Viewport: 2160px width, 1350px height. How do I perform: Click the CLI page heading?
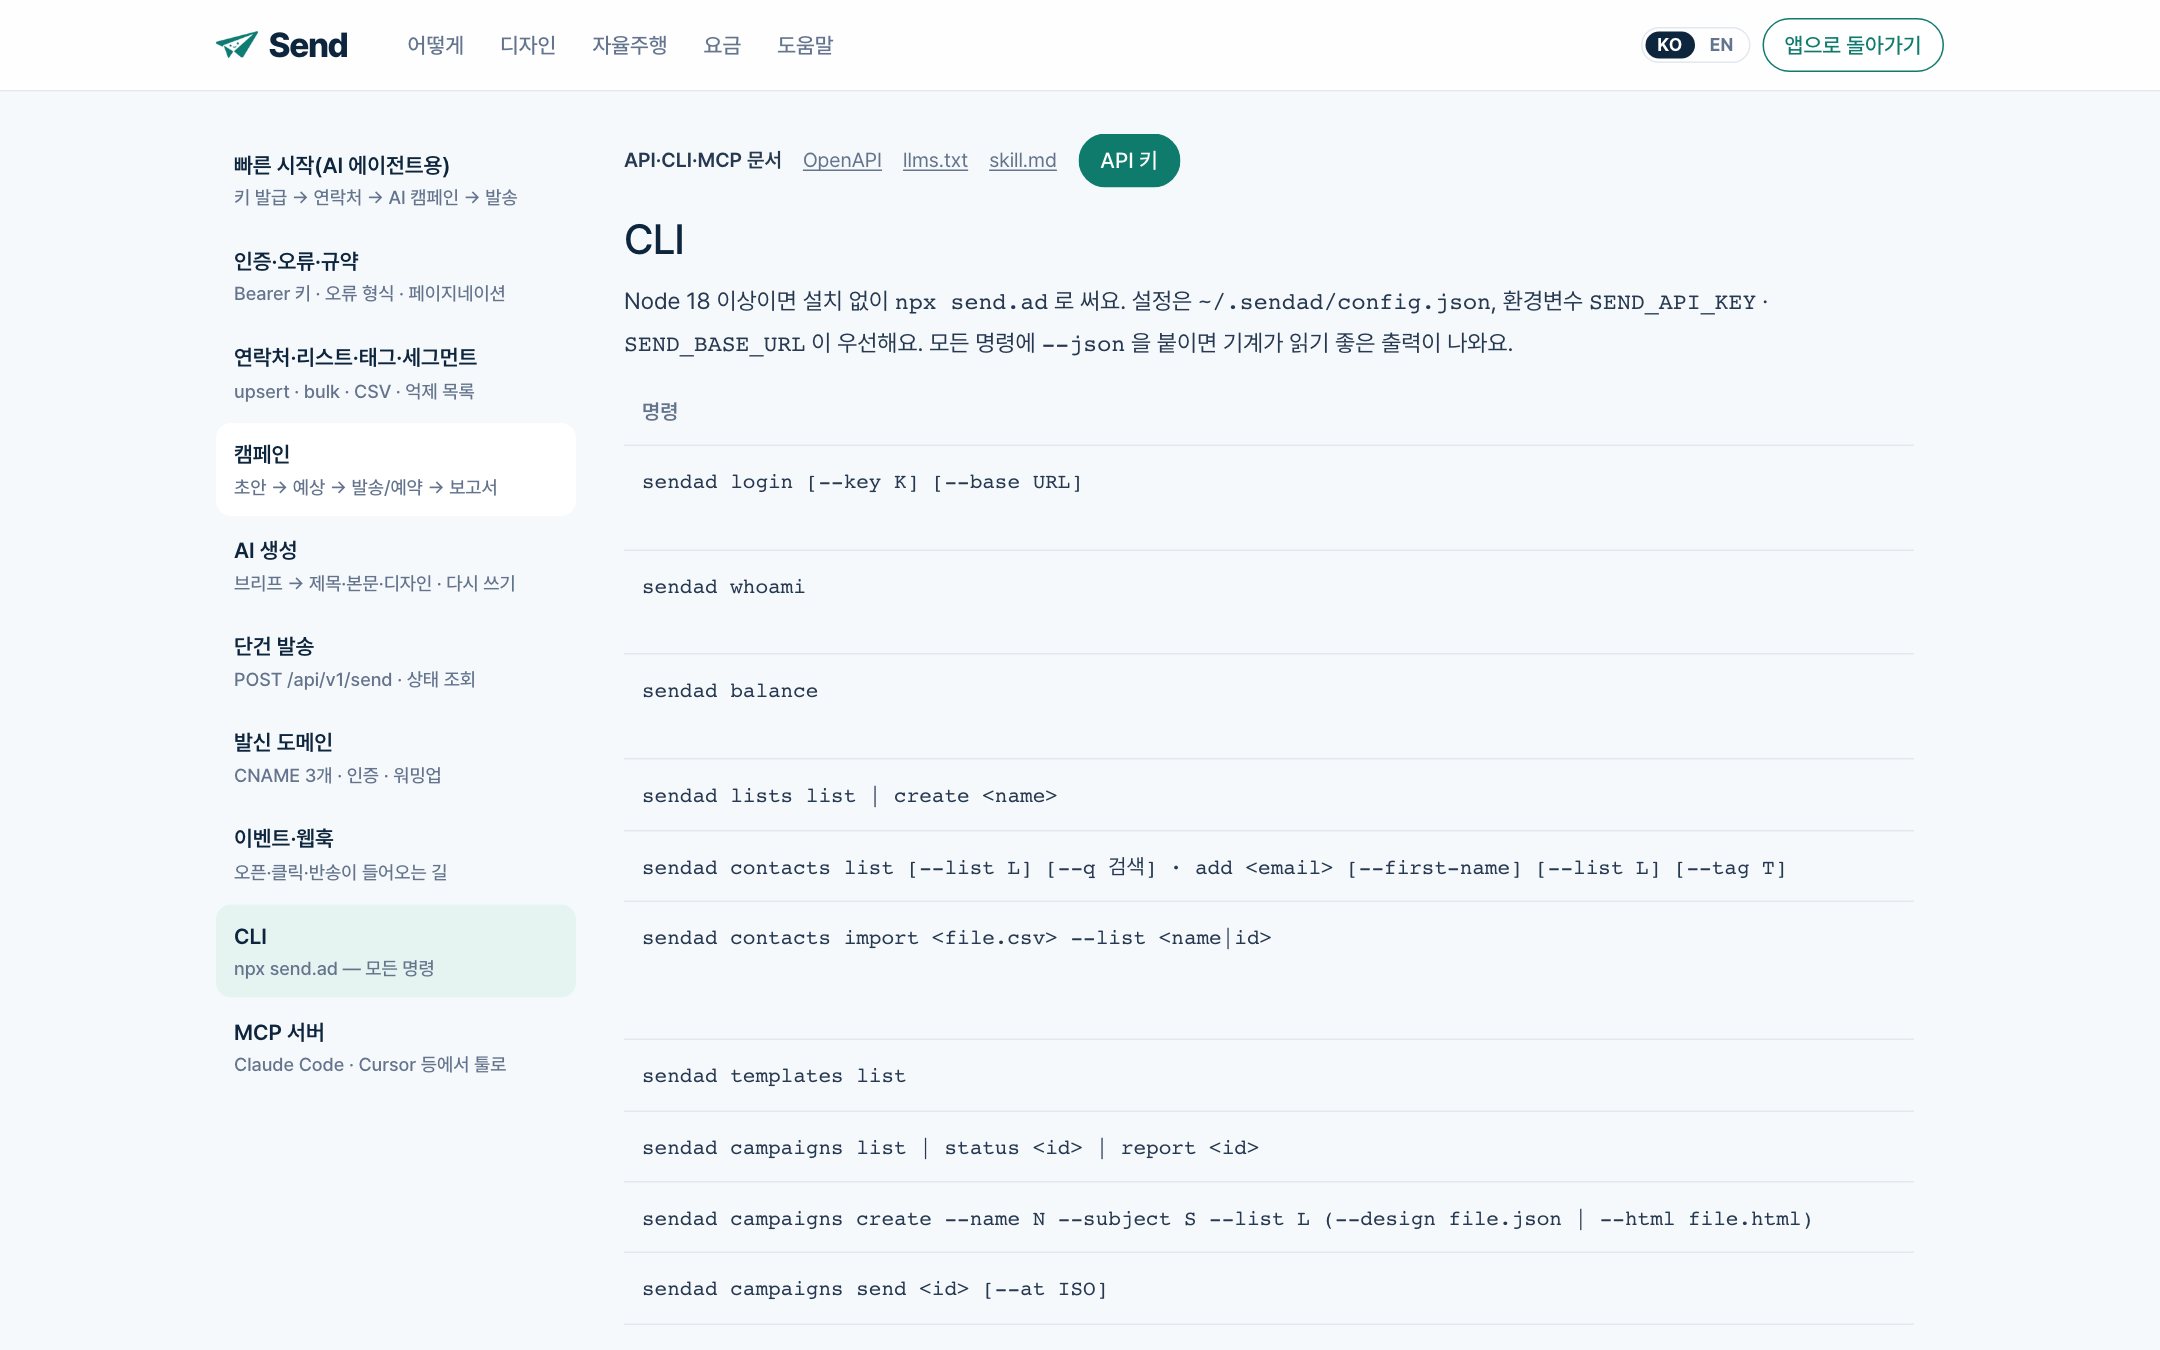pos(654,240)
